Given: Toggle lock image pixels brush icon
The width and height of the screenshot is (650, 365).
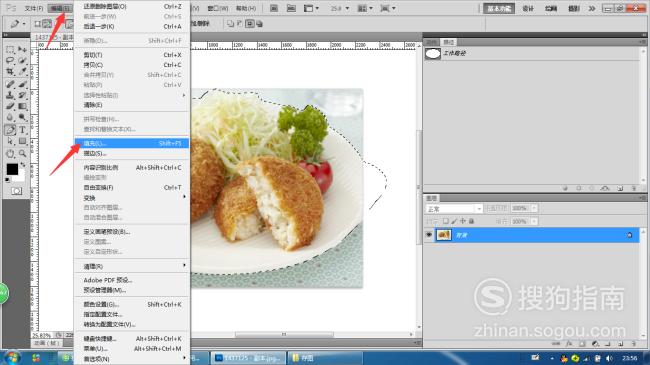Looking at the screenshot, I should pyautogui.click(x=454, y=221).
